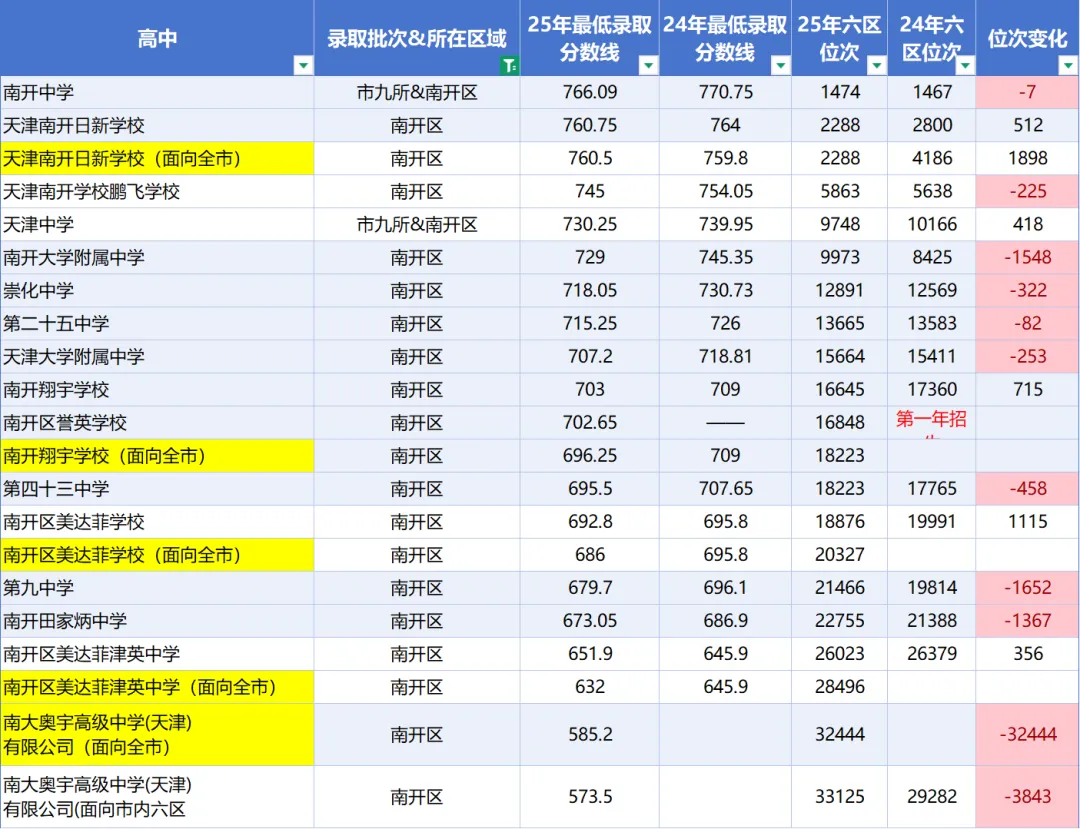Click the rank cell 1474
The image size is (1080, 829).
840,92
